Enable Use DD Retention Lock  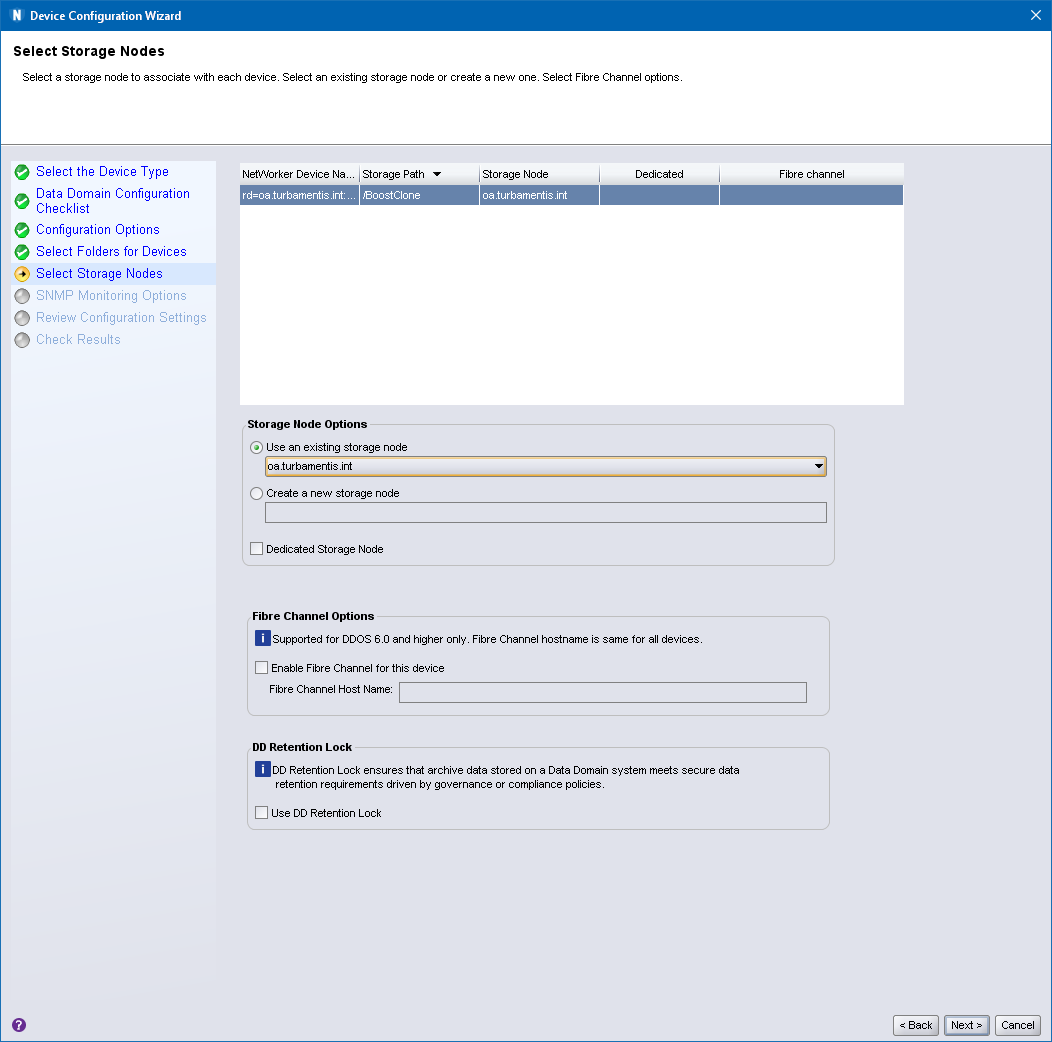[x=261, y=813]
